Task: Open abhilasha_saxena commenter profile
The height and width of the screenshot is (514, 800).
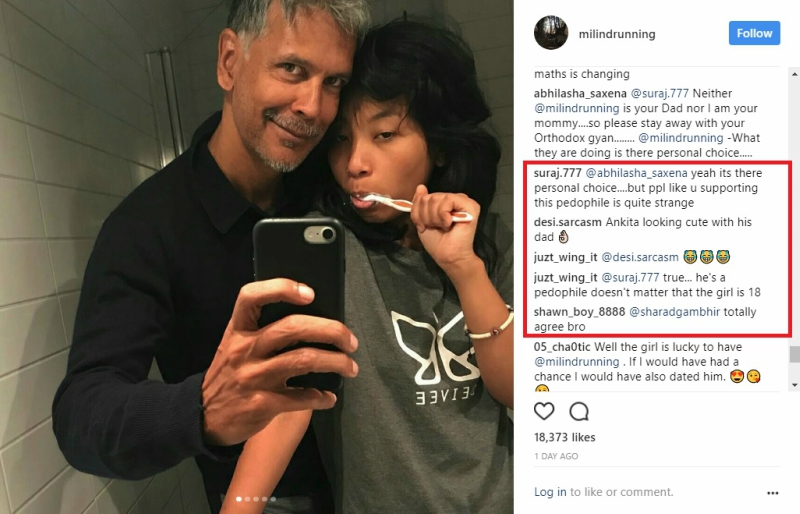Action: coord(580,93)
